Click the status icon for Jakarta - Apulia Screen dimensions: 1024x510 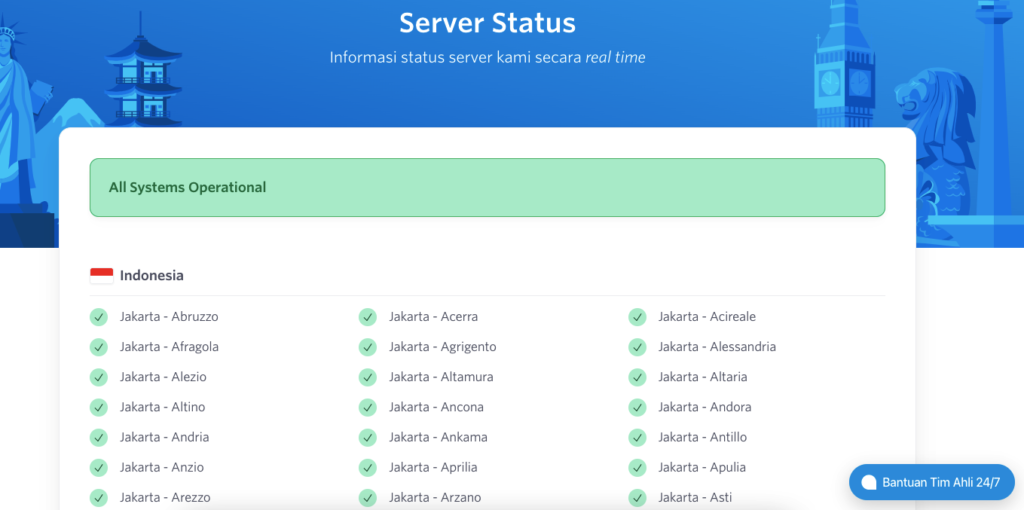637,467
